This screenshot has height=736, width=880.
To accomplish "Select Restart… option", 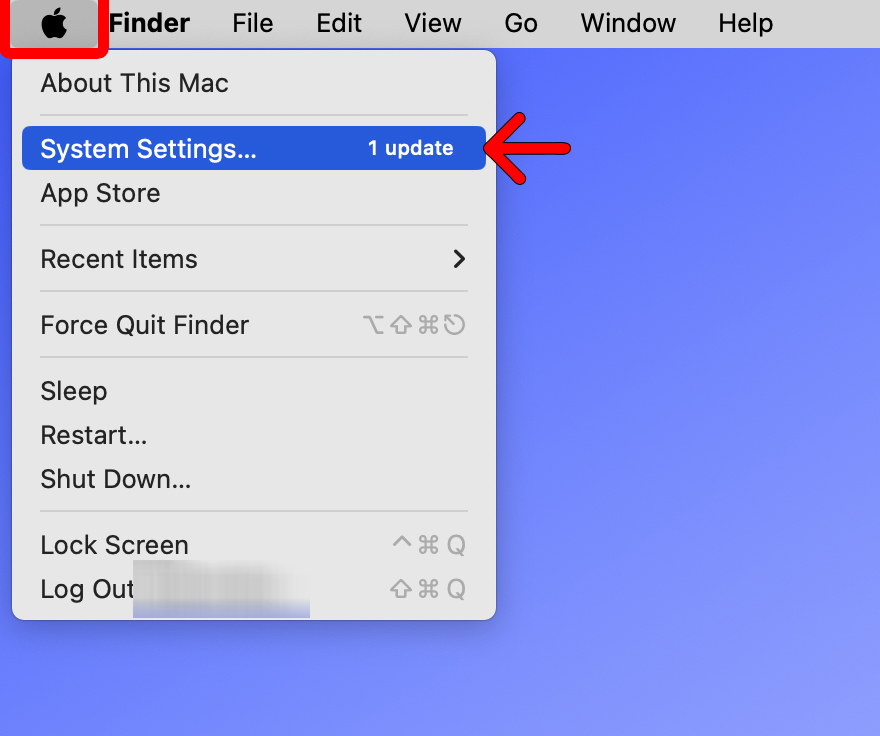I will 93,435.
